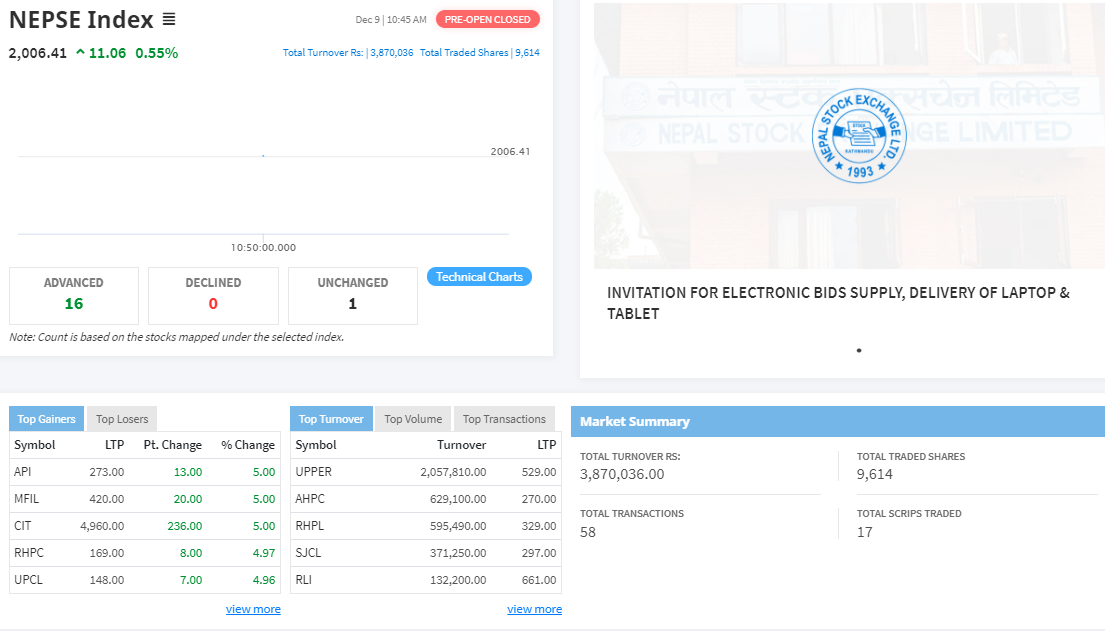Open Technical Charts
The height and width of the screenshot is (631, 1105).
(479, 277)
